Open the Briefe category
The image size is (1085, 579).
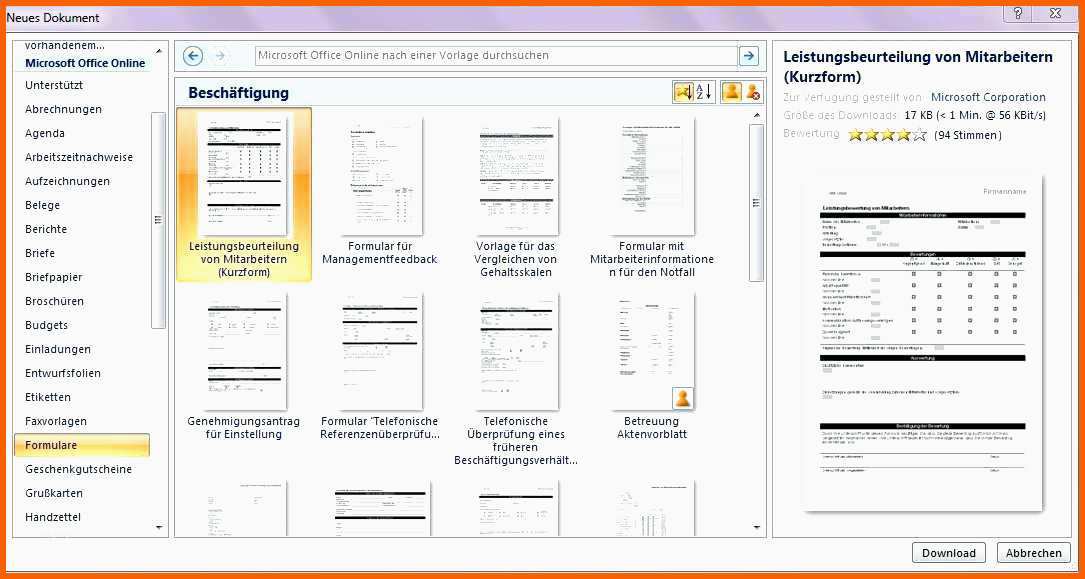[x=39, y=253]
